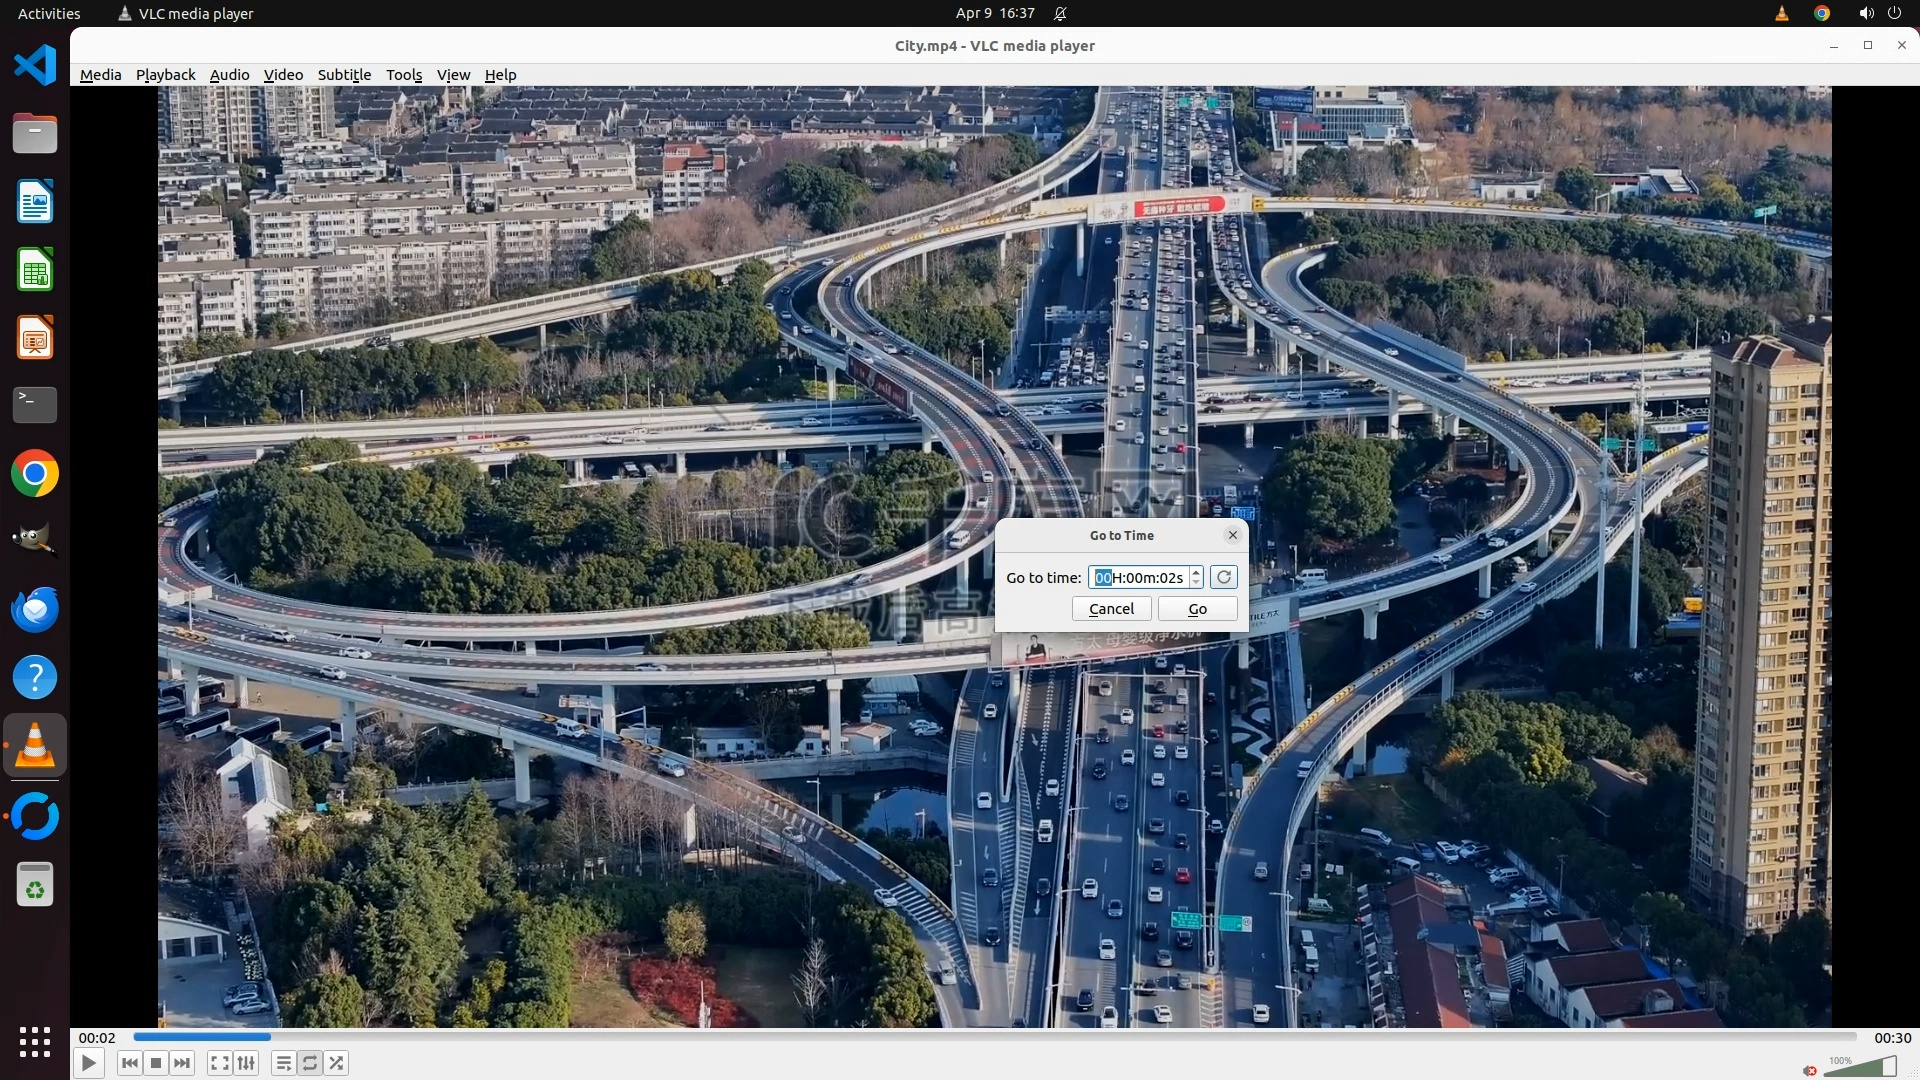
Task: Open the Playback menu
Action: 165,75
